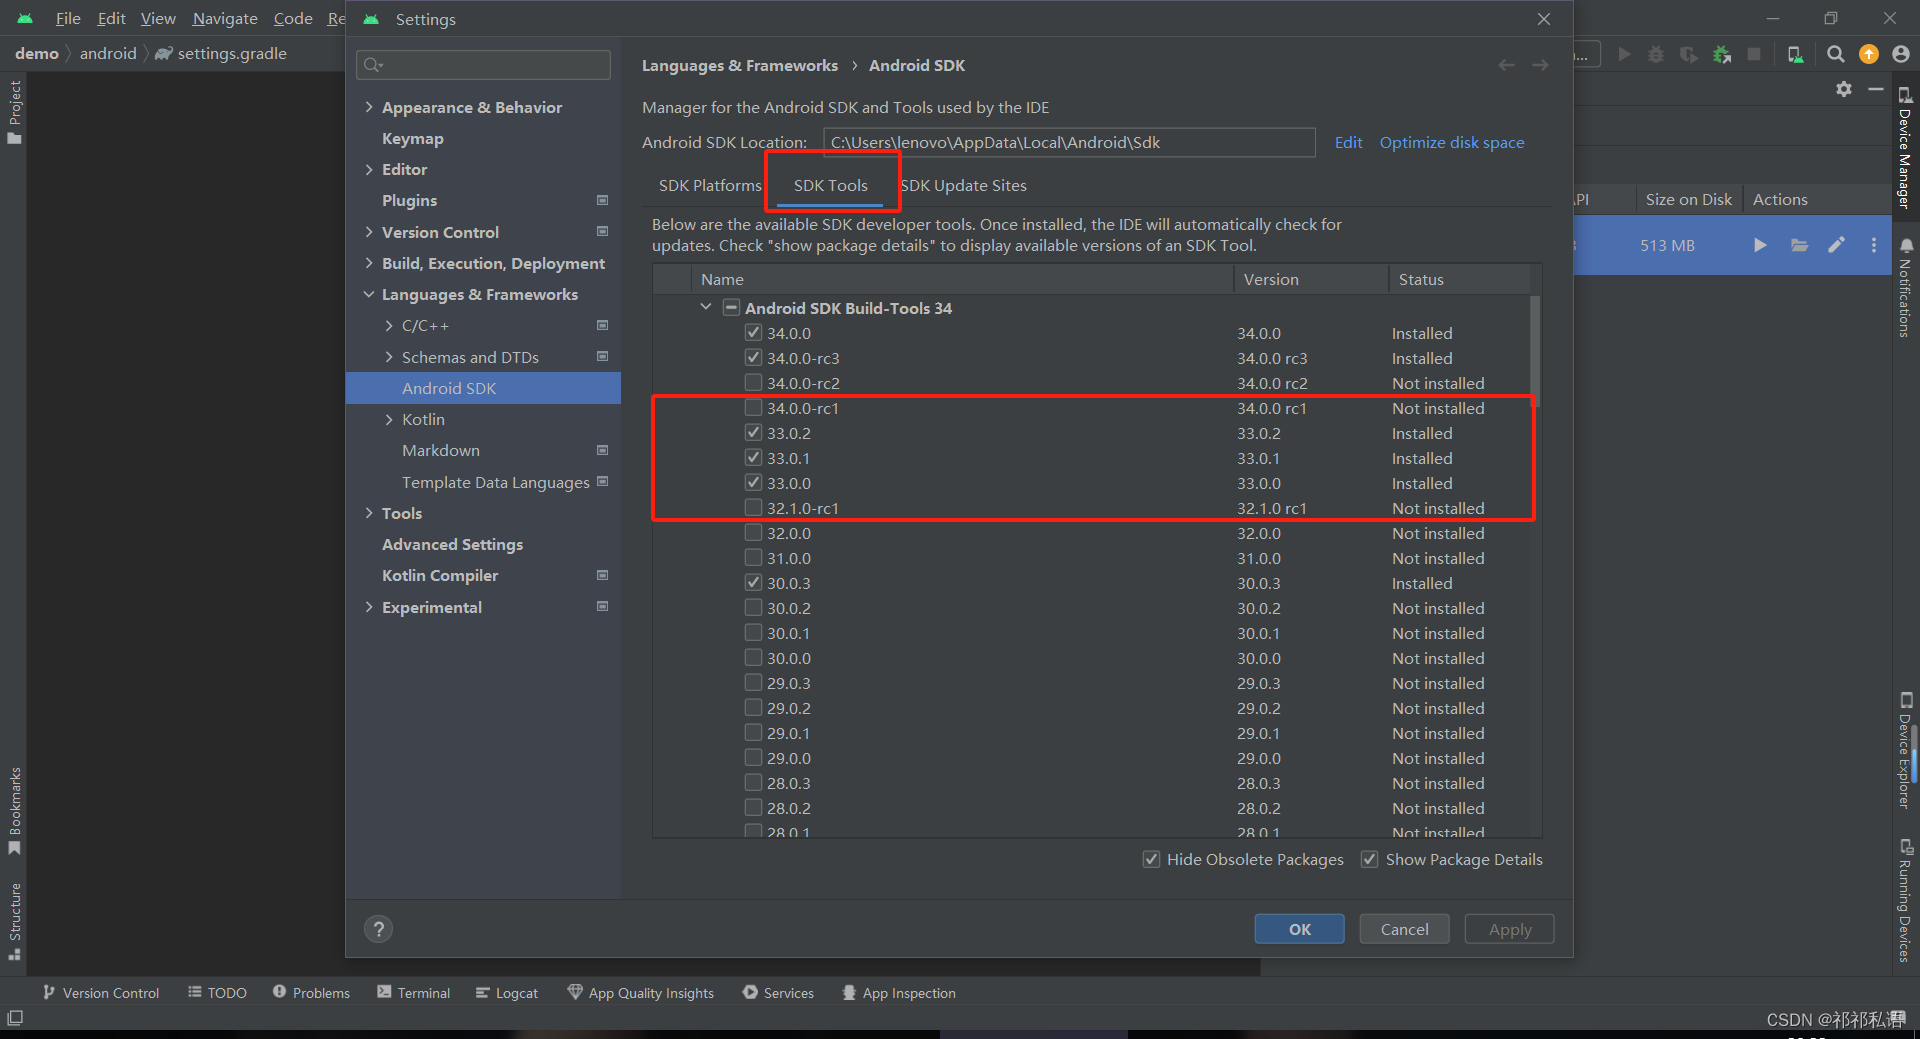The width and height of the screenshot is (1920, 1039).
Task: Expand Kotlin settings node
Action: 389,419
